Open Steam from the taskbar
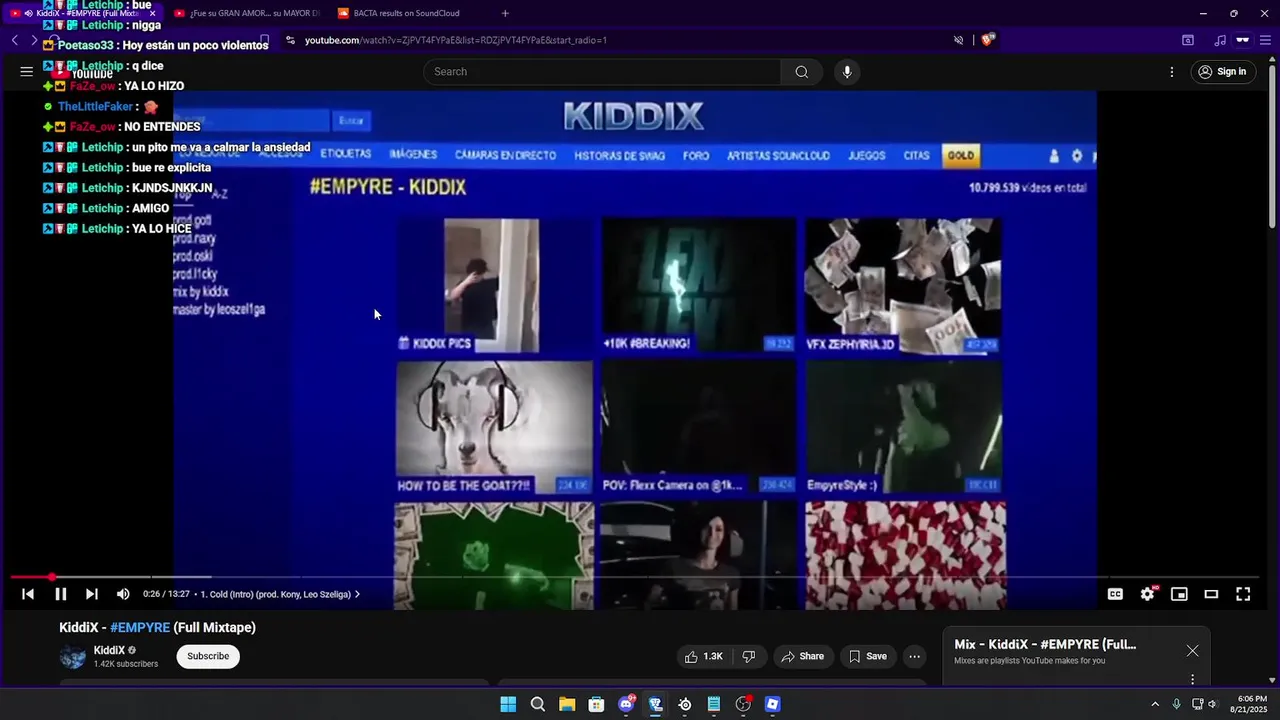 coord(685,704)
